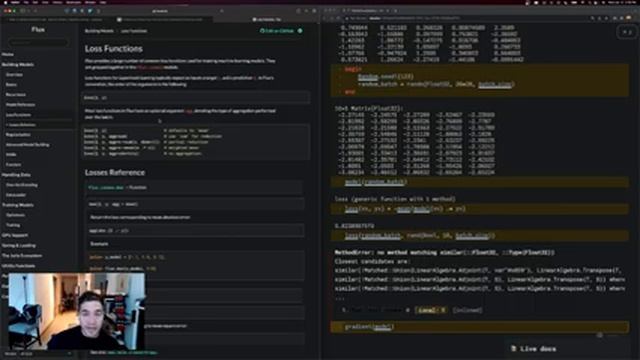Click the presenter webcam overlay
Image resolution: width=640 pixels, height=360 pixels.
(76, 311)
